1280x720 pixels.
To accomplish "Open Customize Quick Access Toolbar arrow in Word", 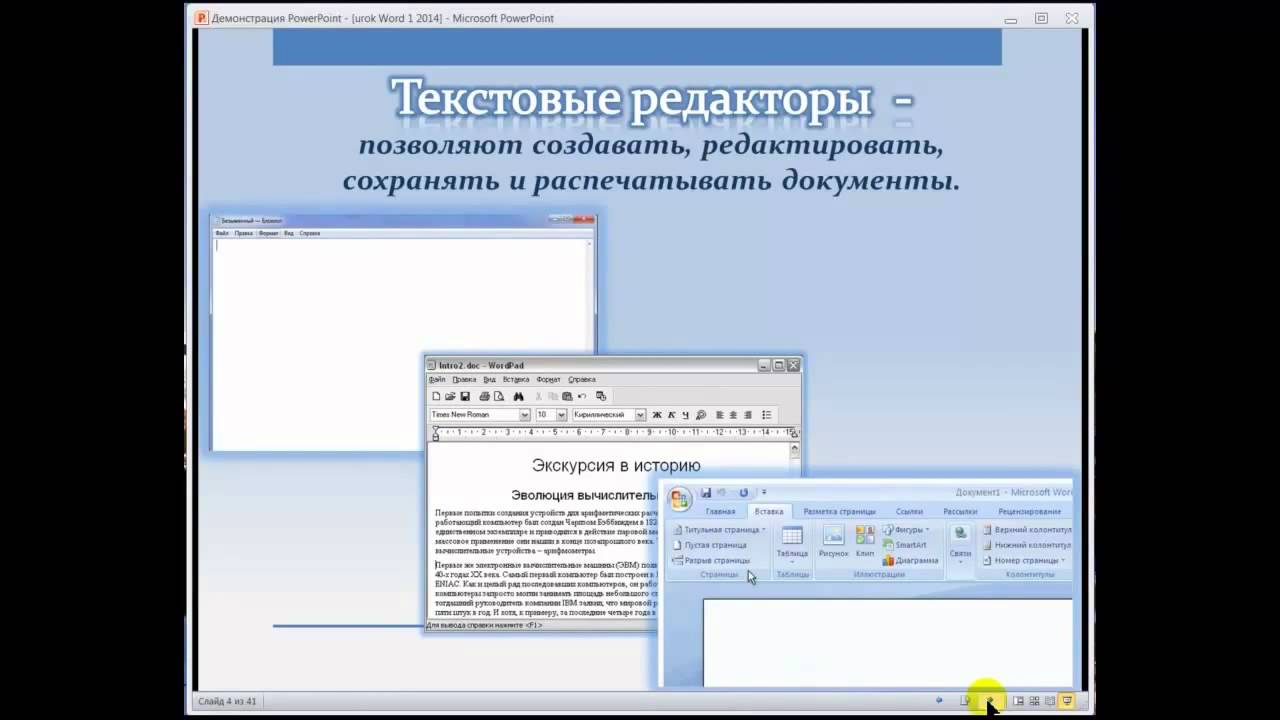I will click(764, 493).
